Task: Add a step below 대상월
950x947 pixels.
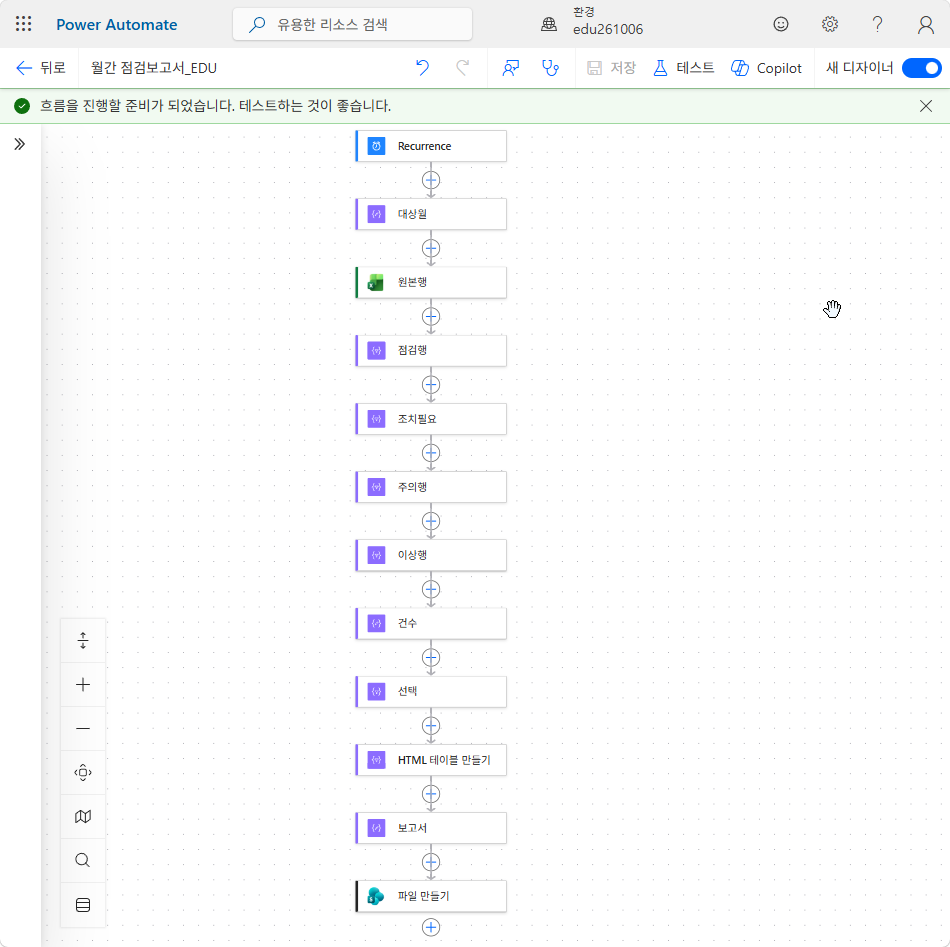Action: pyautogui.click(x=431, y=248)
